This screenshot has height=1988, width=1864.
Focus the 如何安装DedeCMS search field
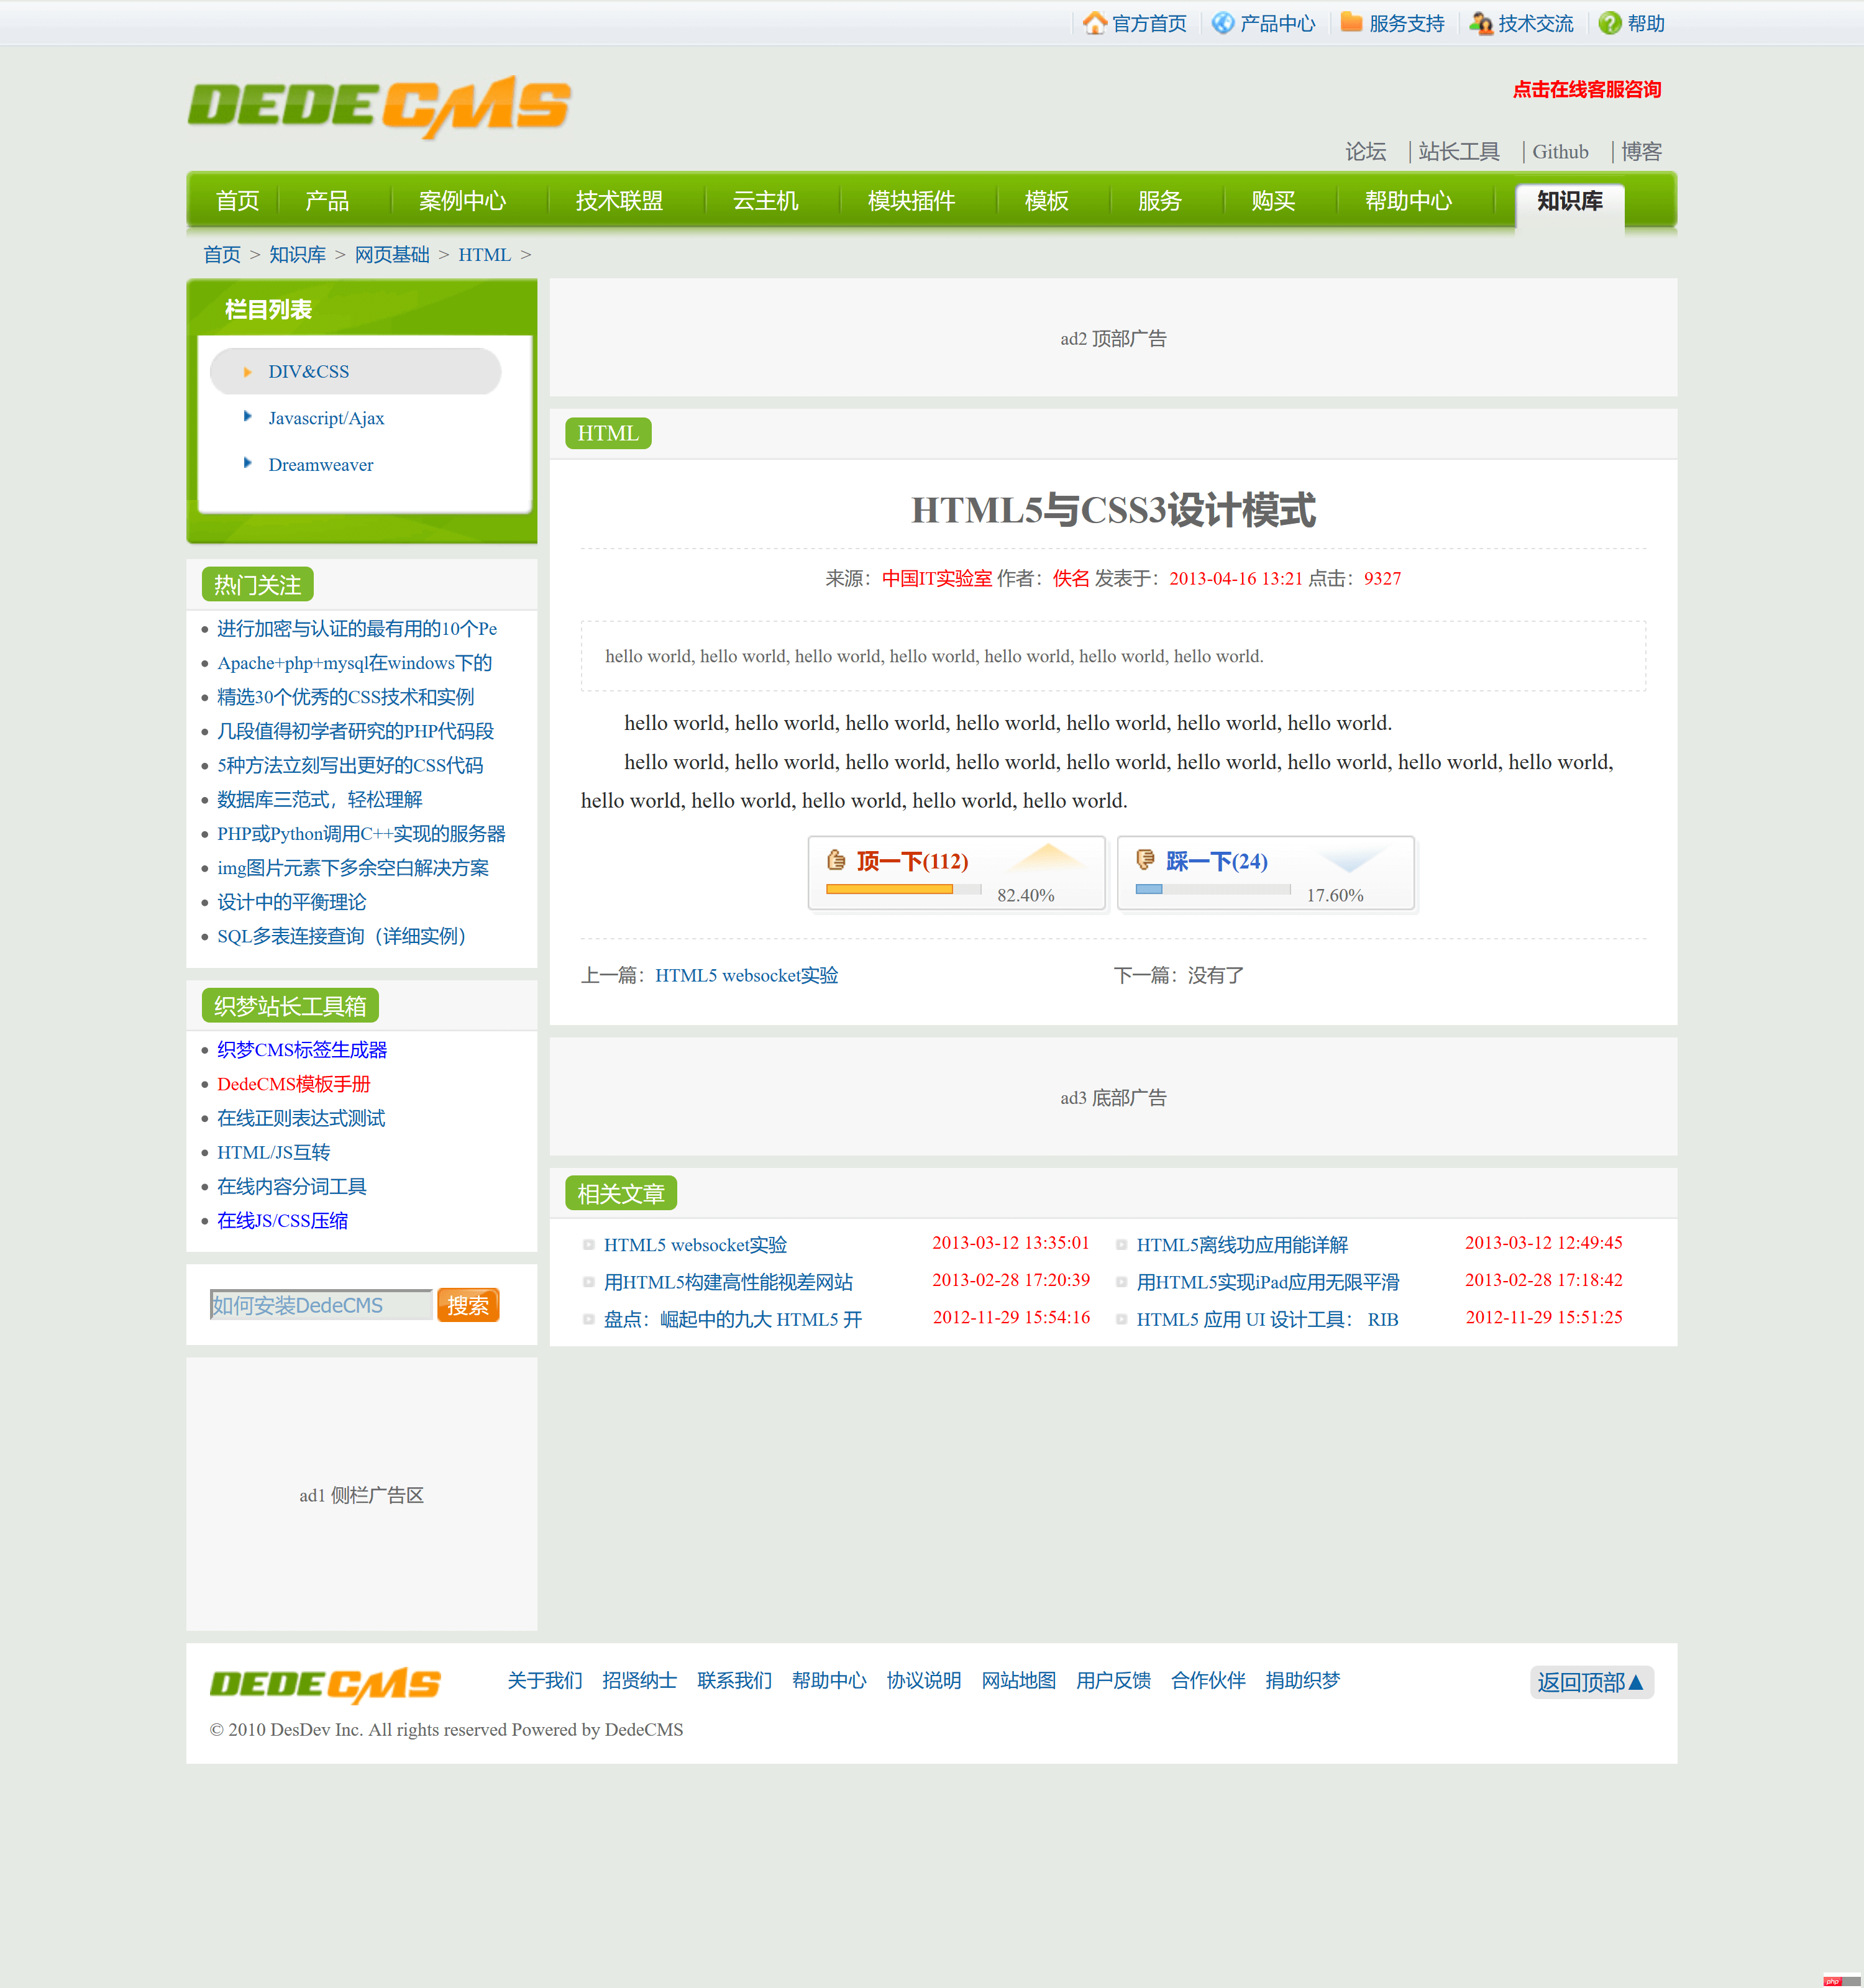(x=320, y=1305)
